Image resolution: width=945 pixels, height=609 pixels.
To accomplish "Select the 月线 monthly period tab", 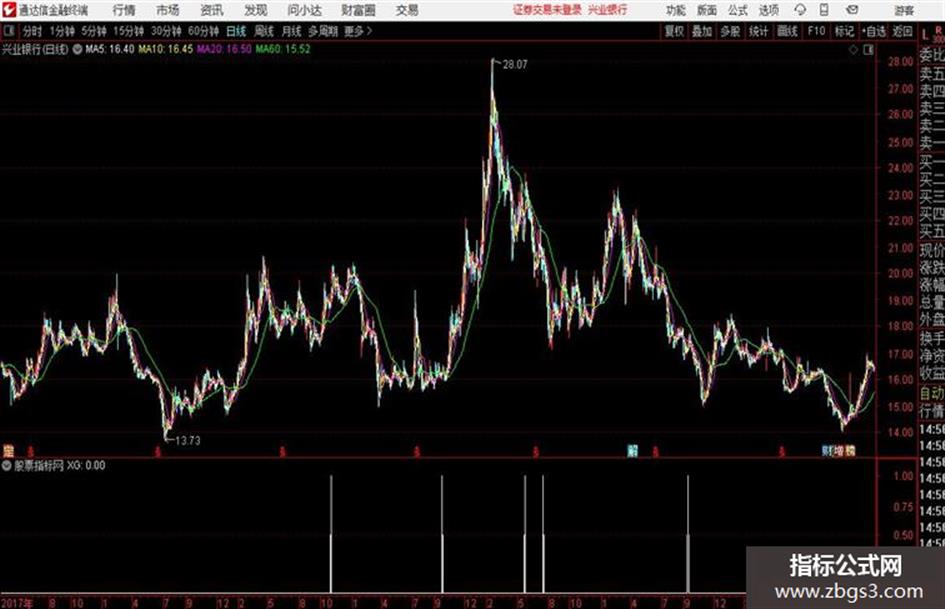I will [x=291, y=31].
